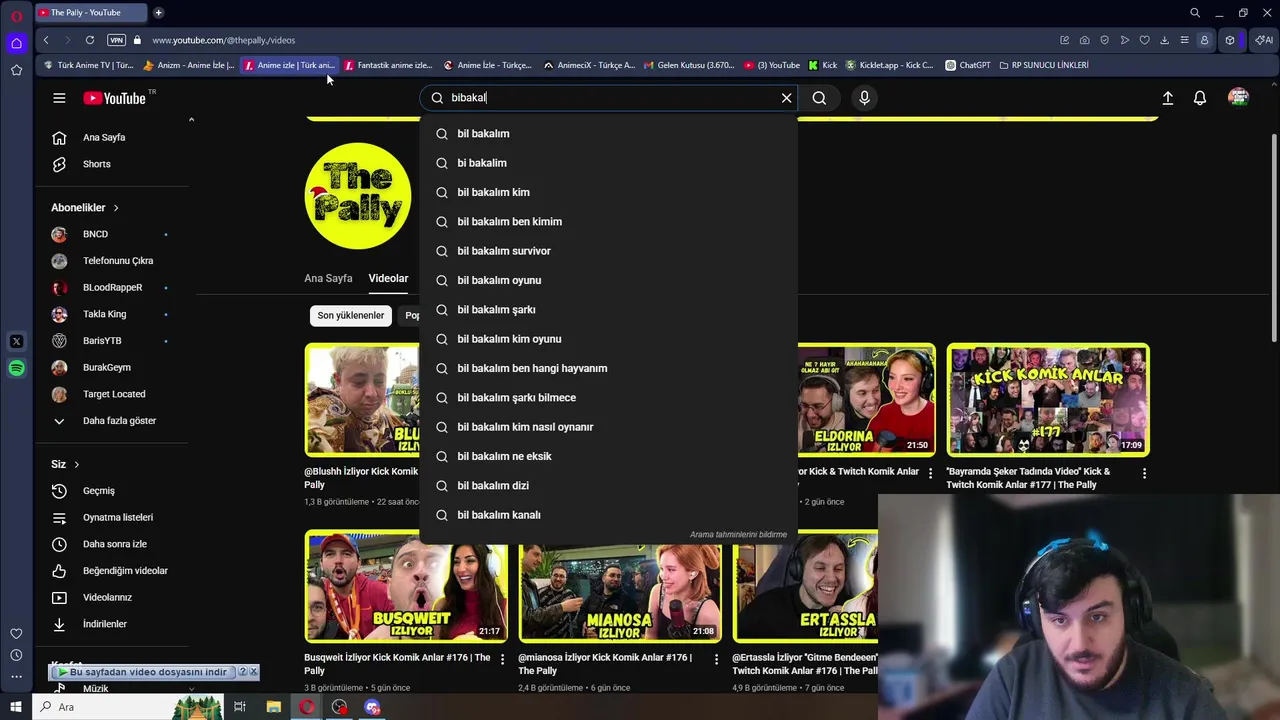Open the notifications bell
Screen dimensions: 1280x720
(x=1200, y=98)
